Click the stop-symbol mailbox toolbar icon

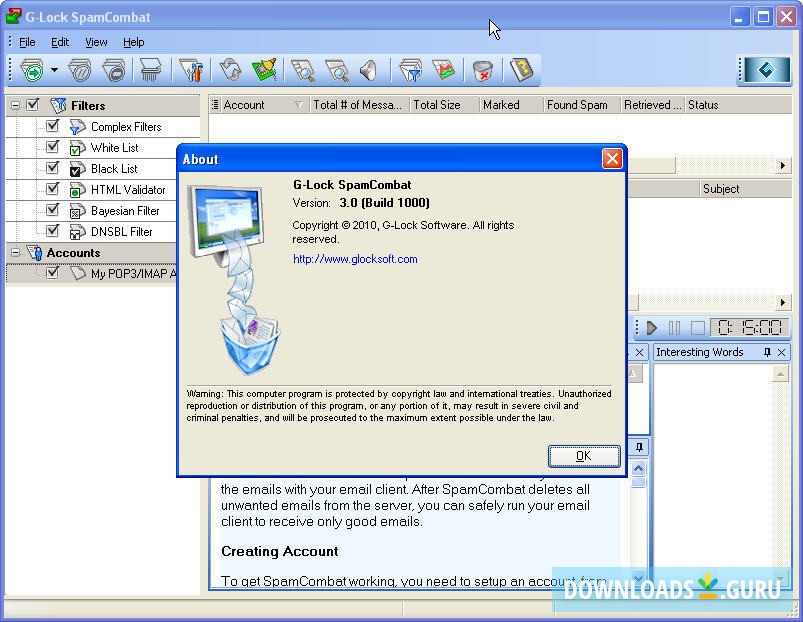(x=114, y=70)
